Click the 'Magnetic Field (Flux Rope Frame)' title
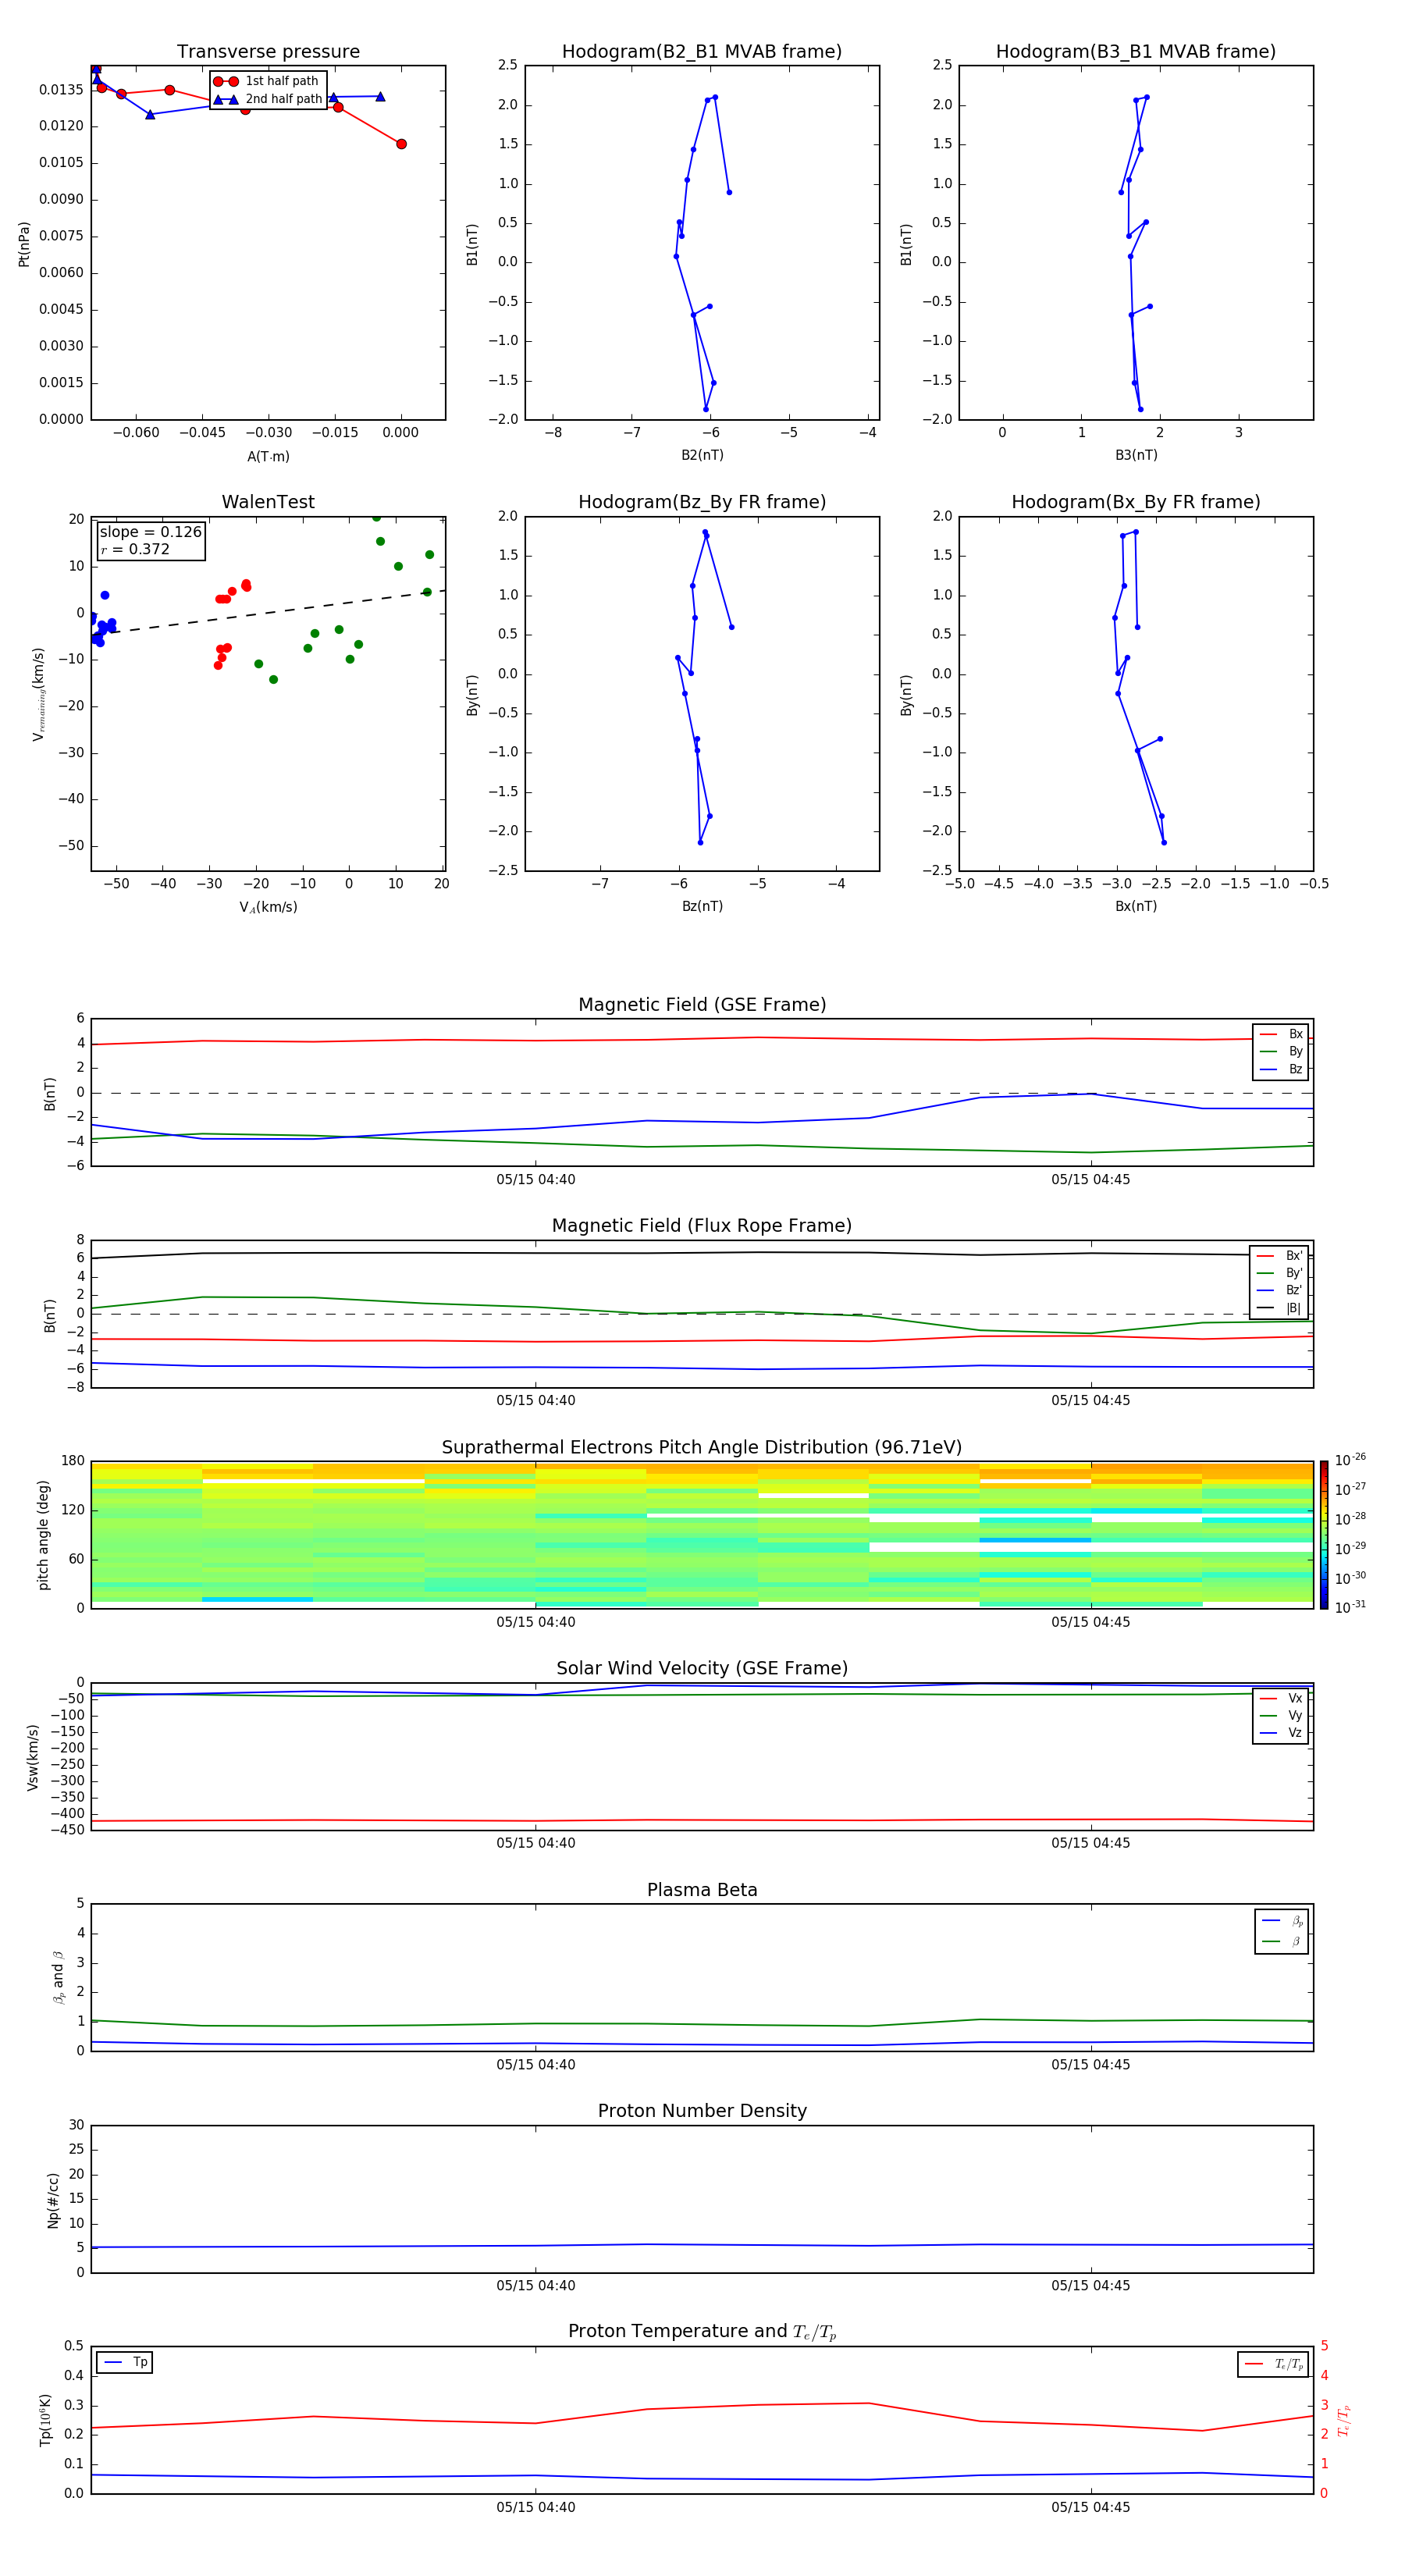 702,1225
